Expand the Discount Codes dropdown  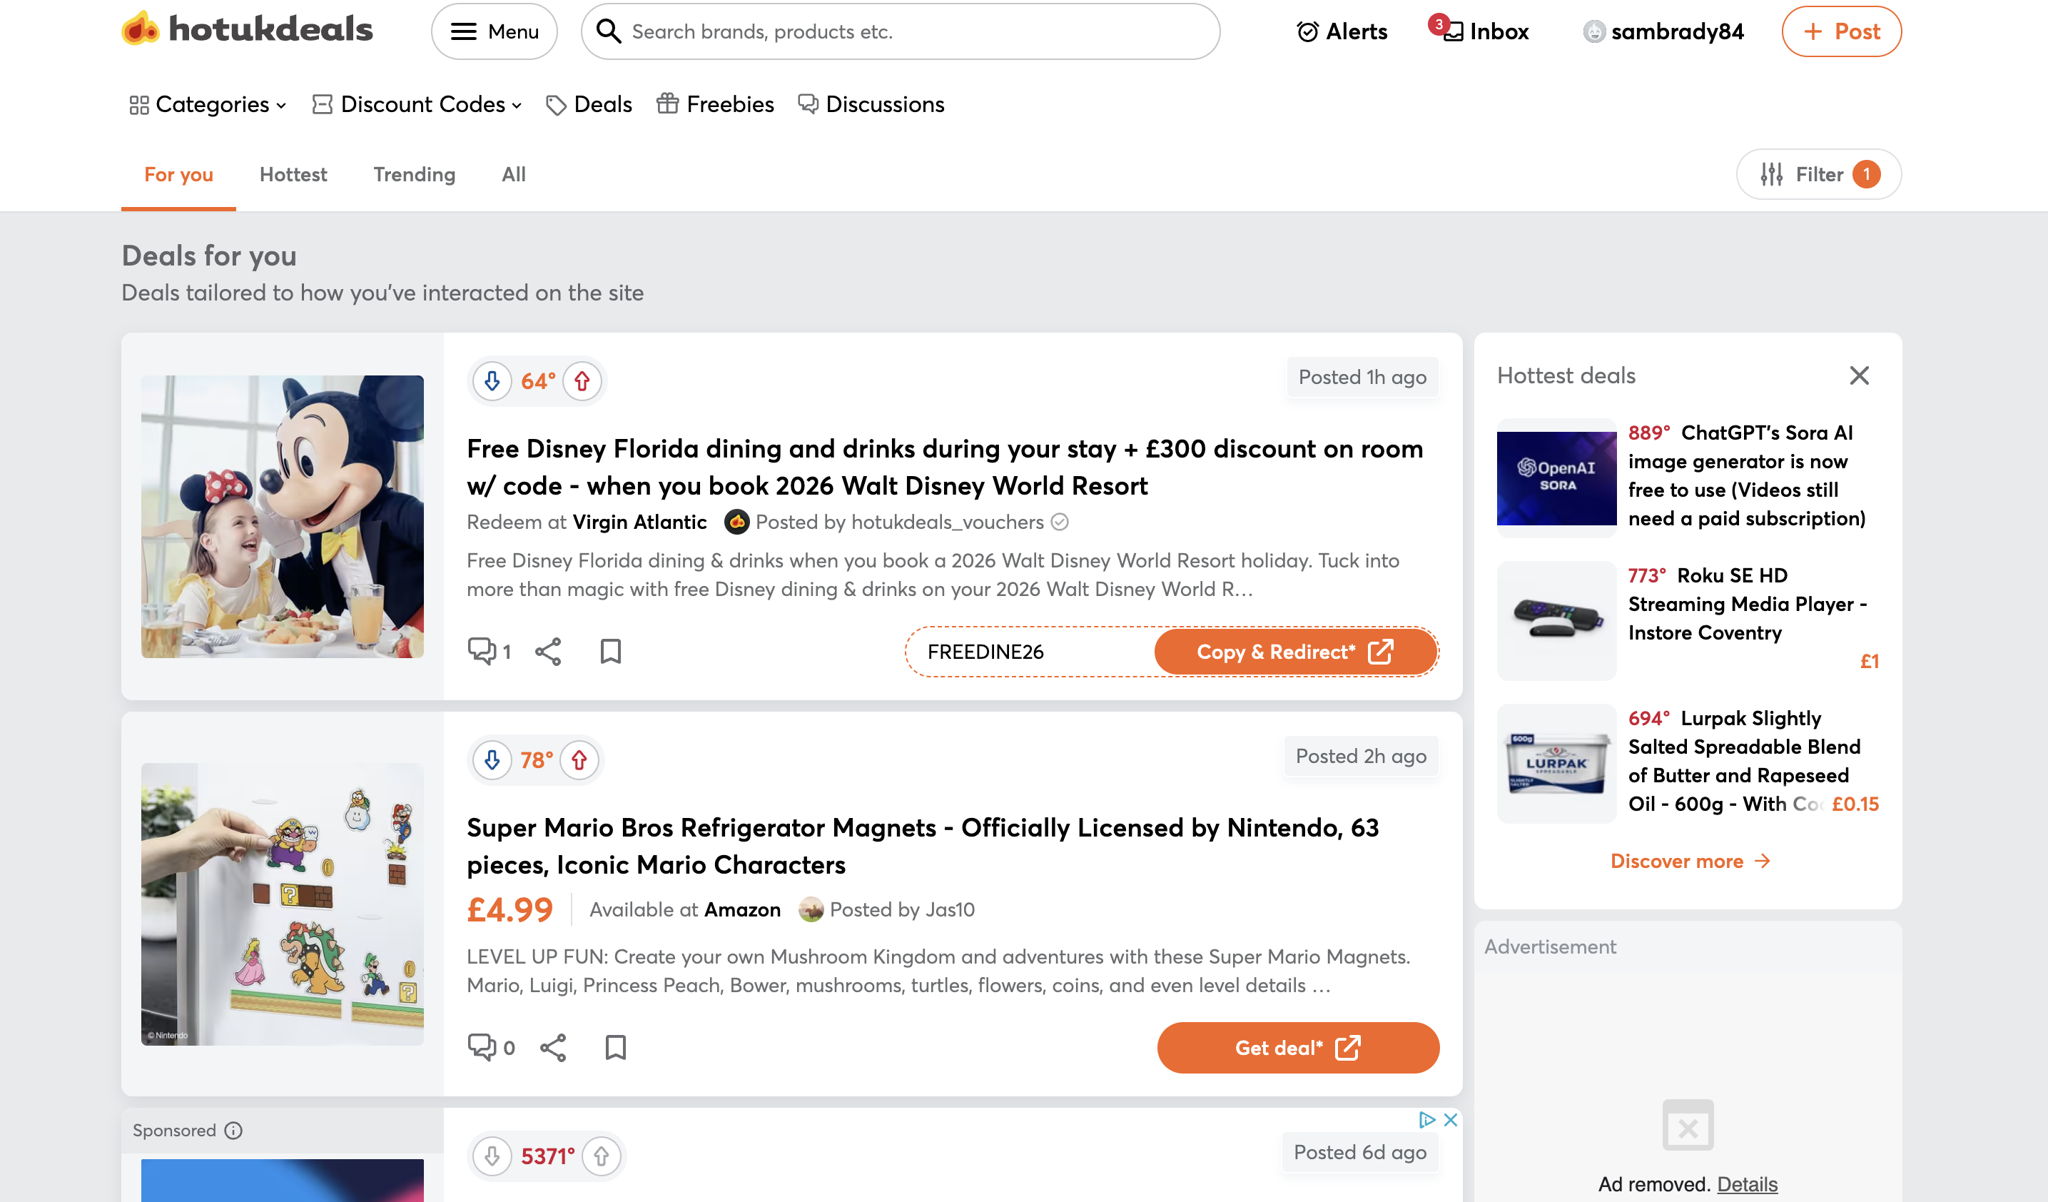click(x=417, y=104)
